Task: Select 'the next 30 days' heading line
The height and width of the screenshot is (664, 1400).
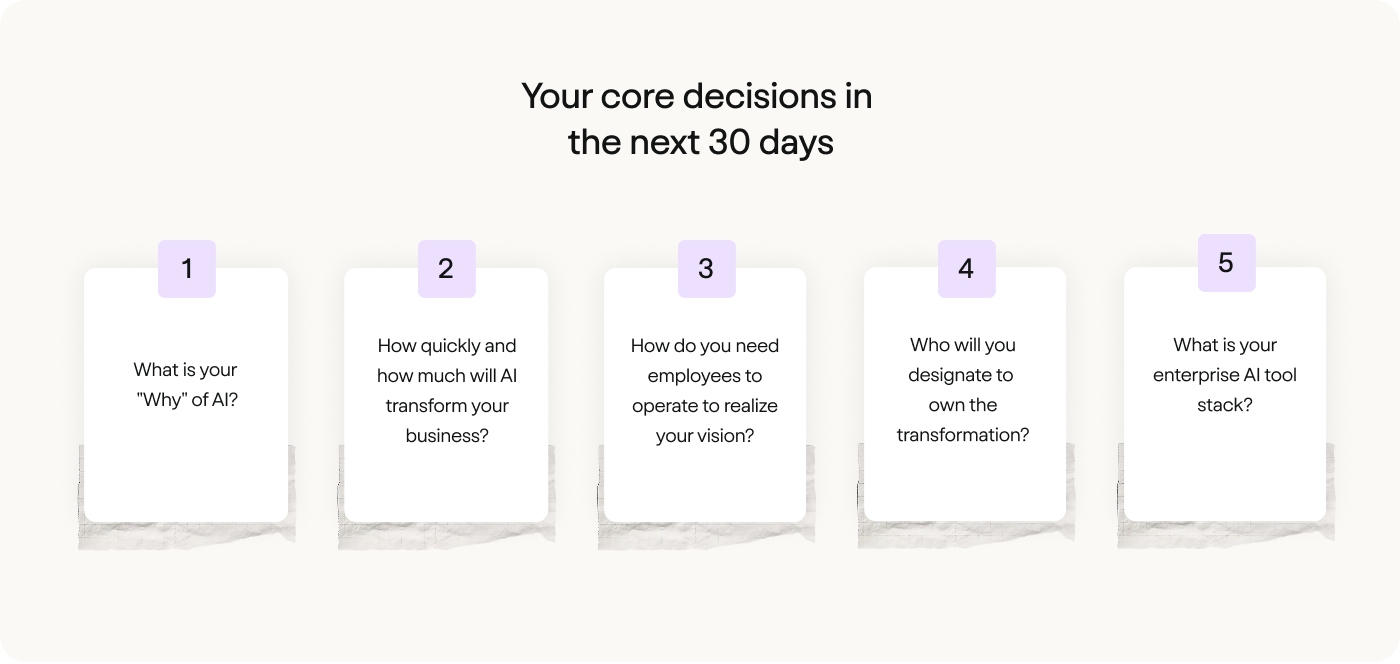Action: click(x=701, y=142)
